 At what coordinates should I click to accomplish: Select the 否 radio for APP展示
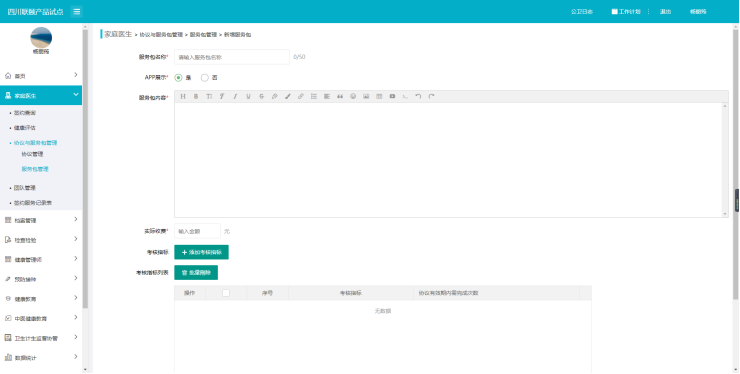(x=205, y=77)
